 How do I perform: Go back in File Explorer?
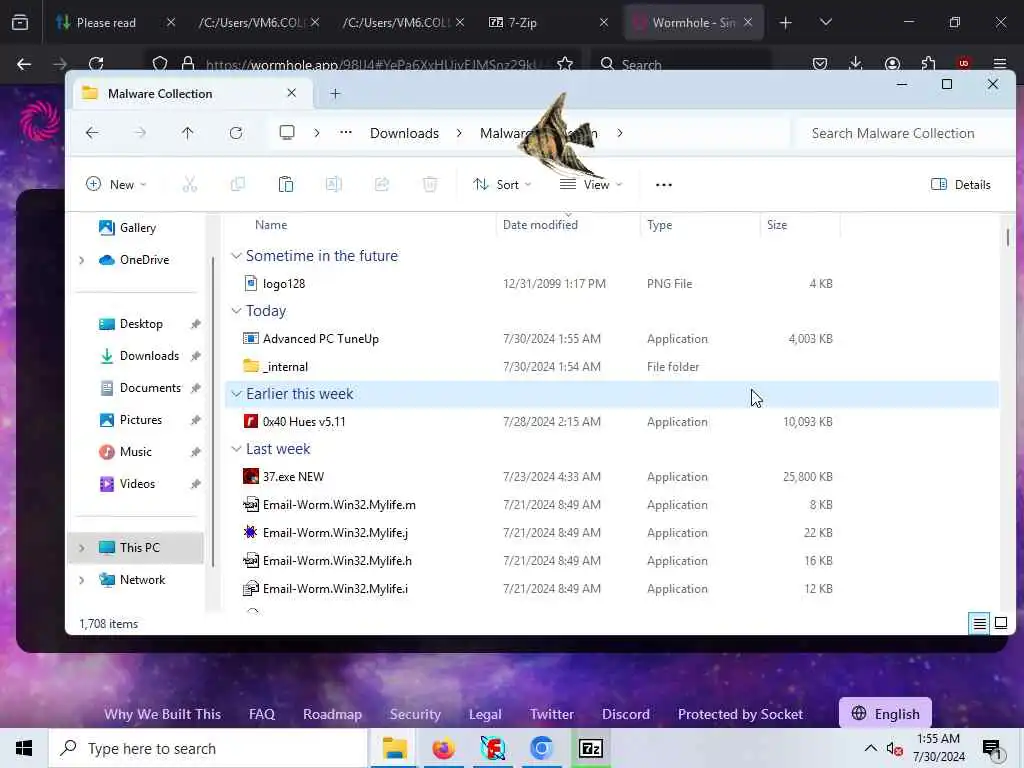coord(92,133)
